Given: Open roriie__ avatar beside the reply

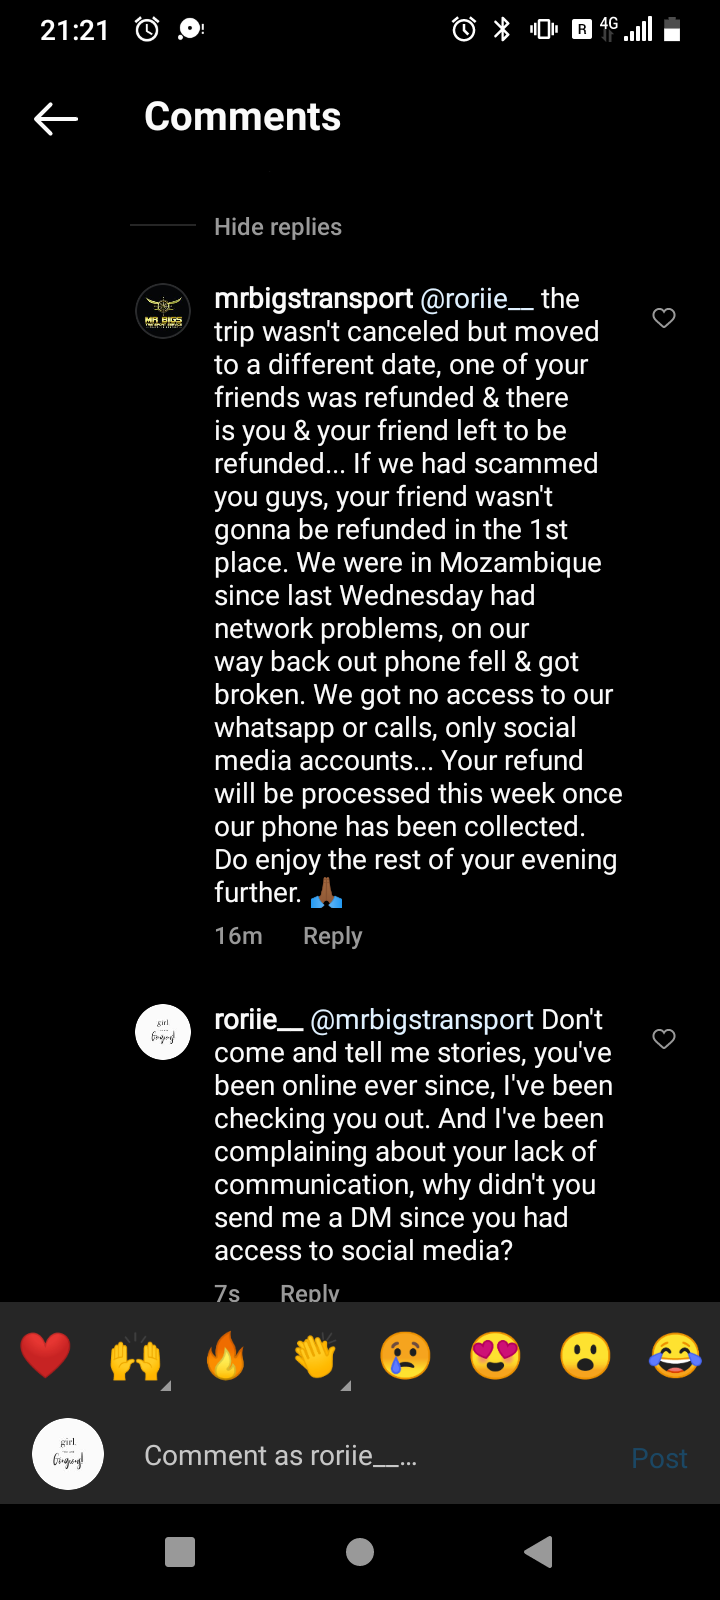Looking at the screenshot, I should click(x=163, y=1032).
